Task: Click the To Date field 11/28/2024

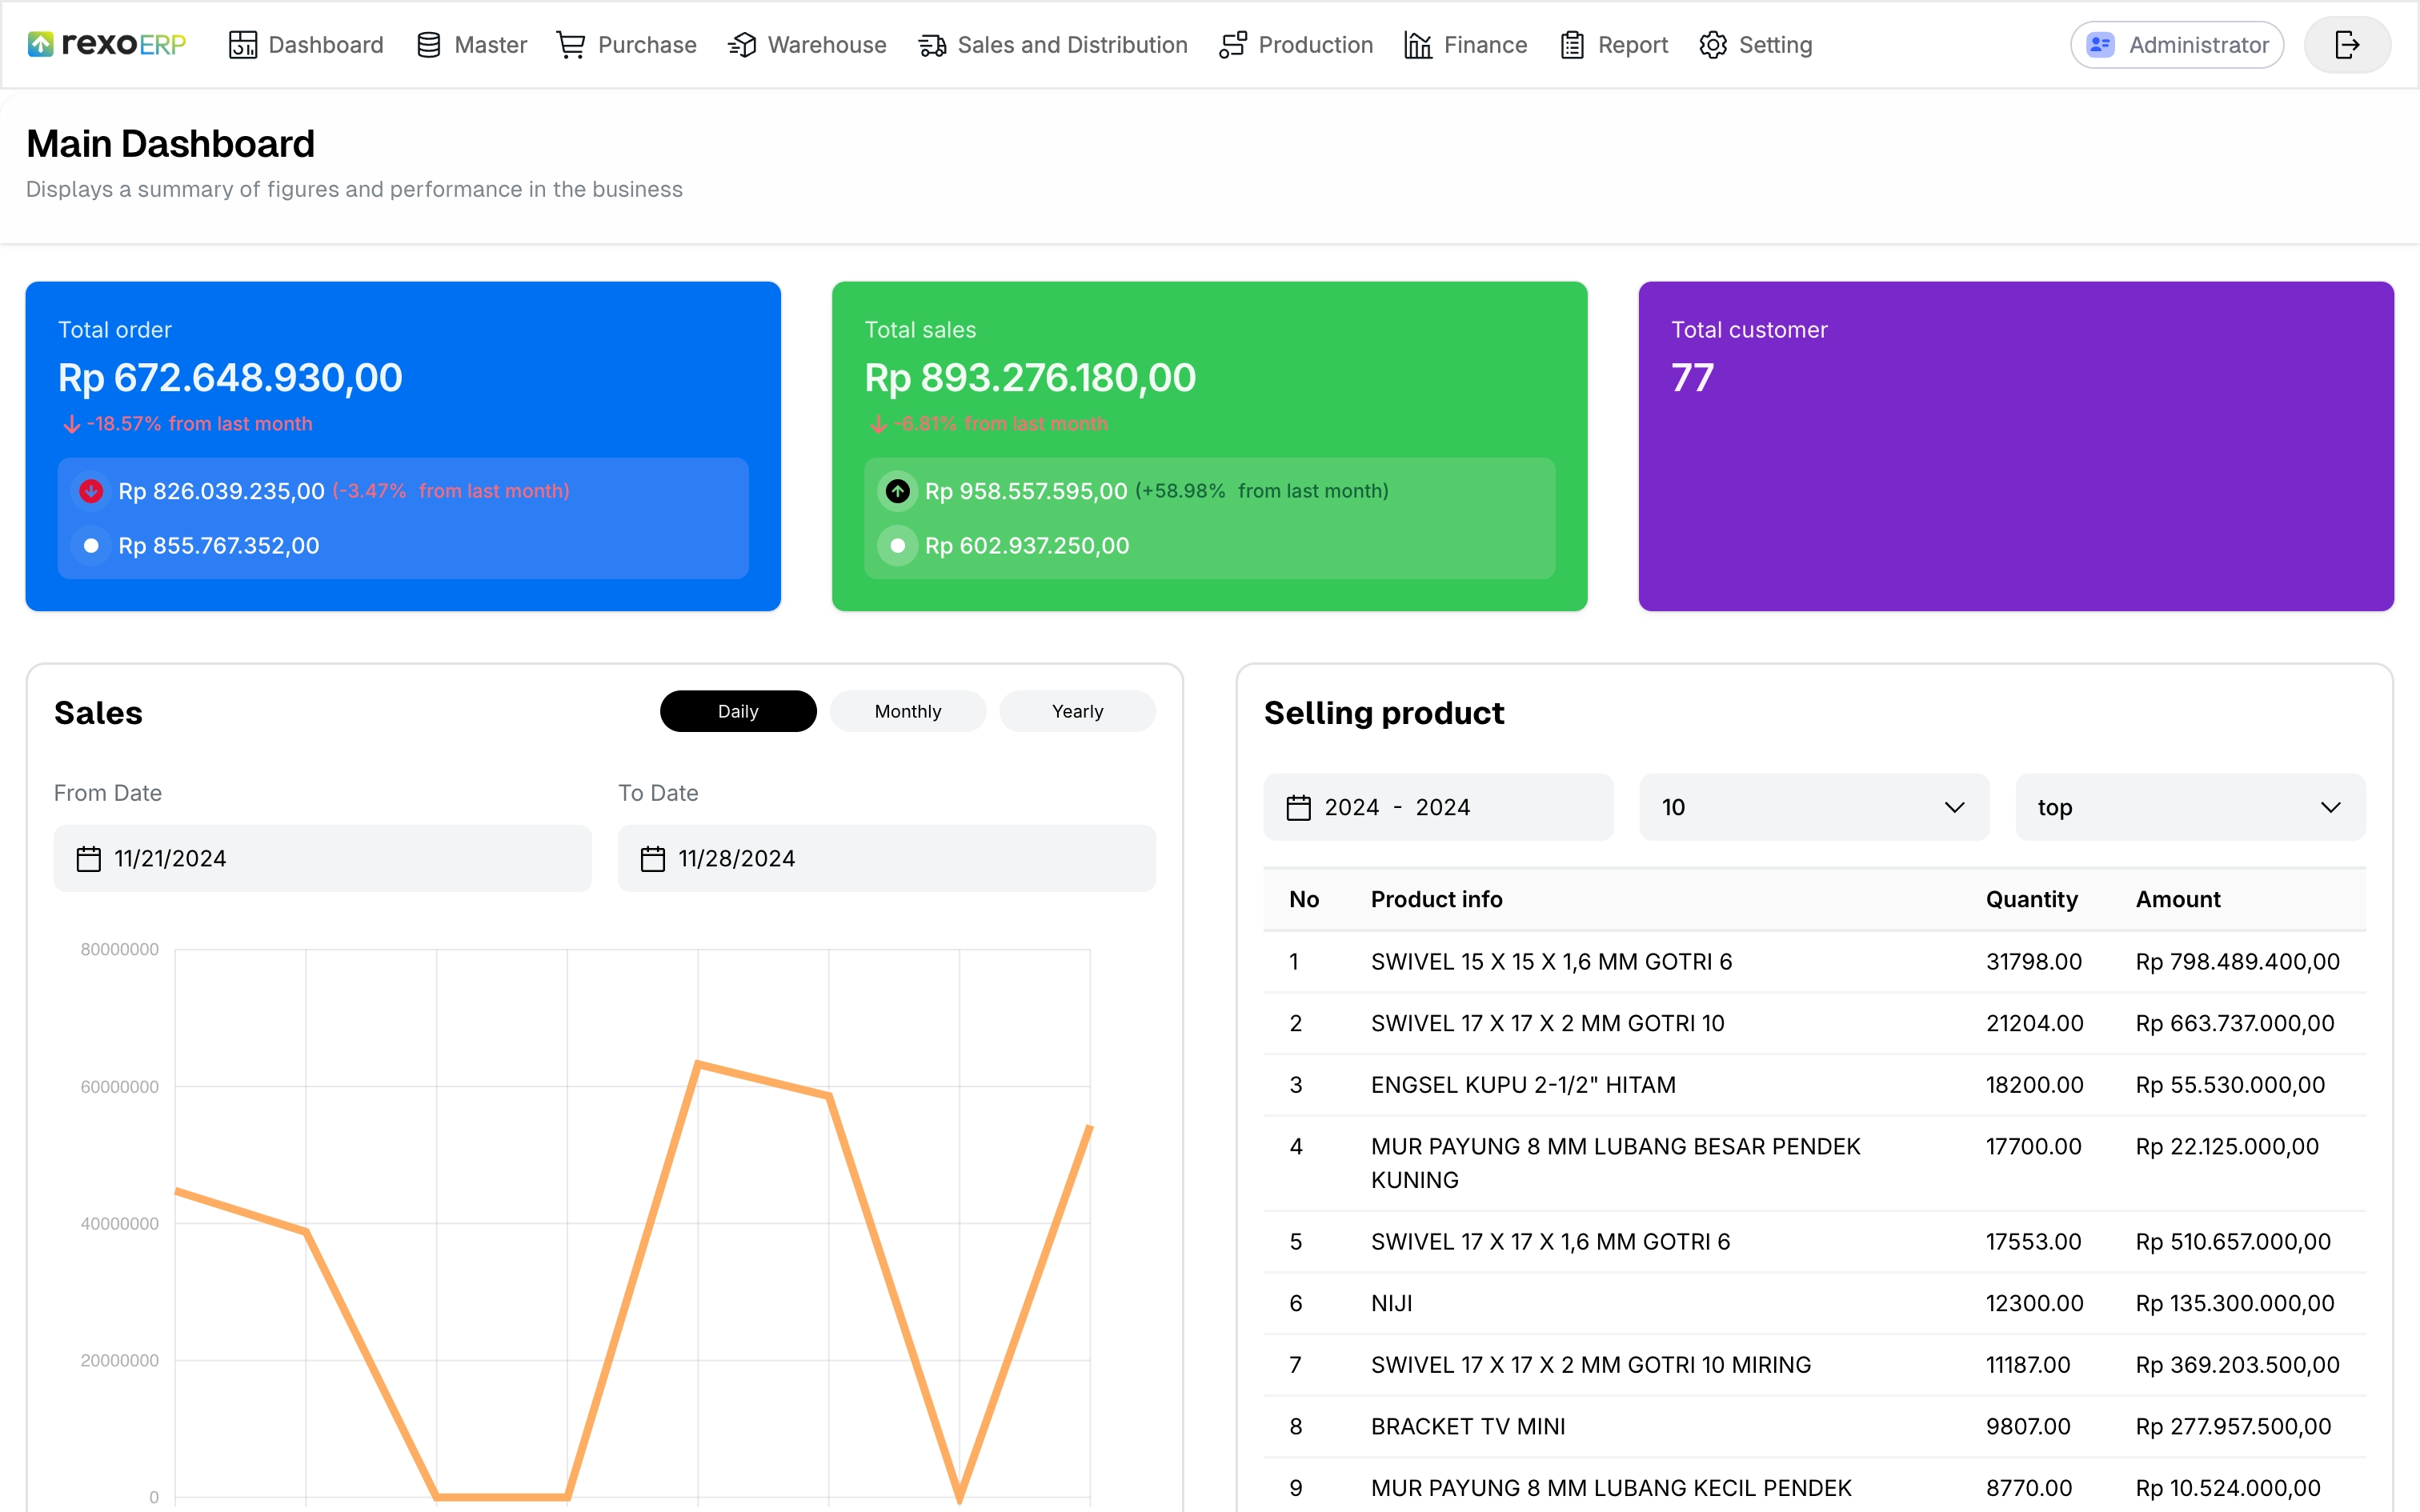Action: coord(887,859)
